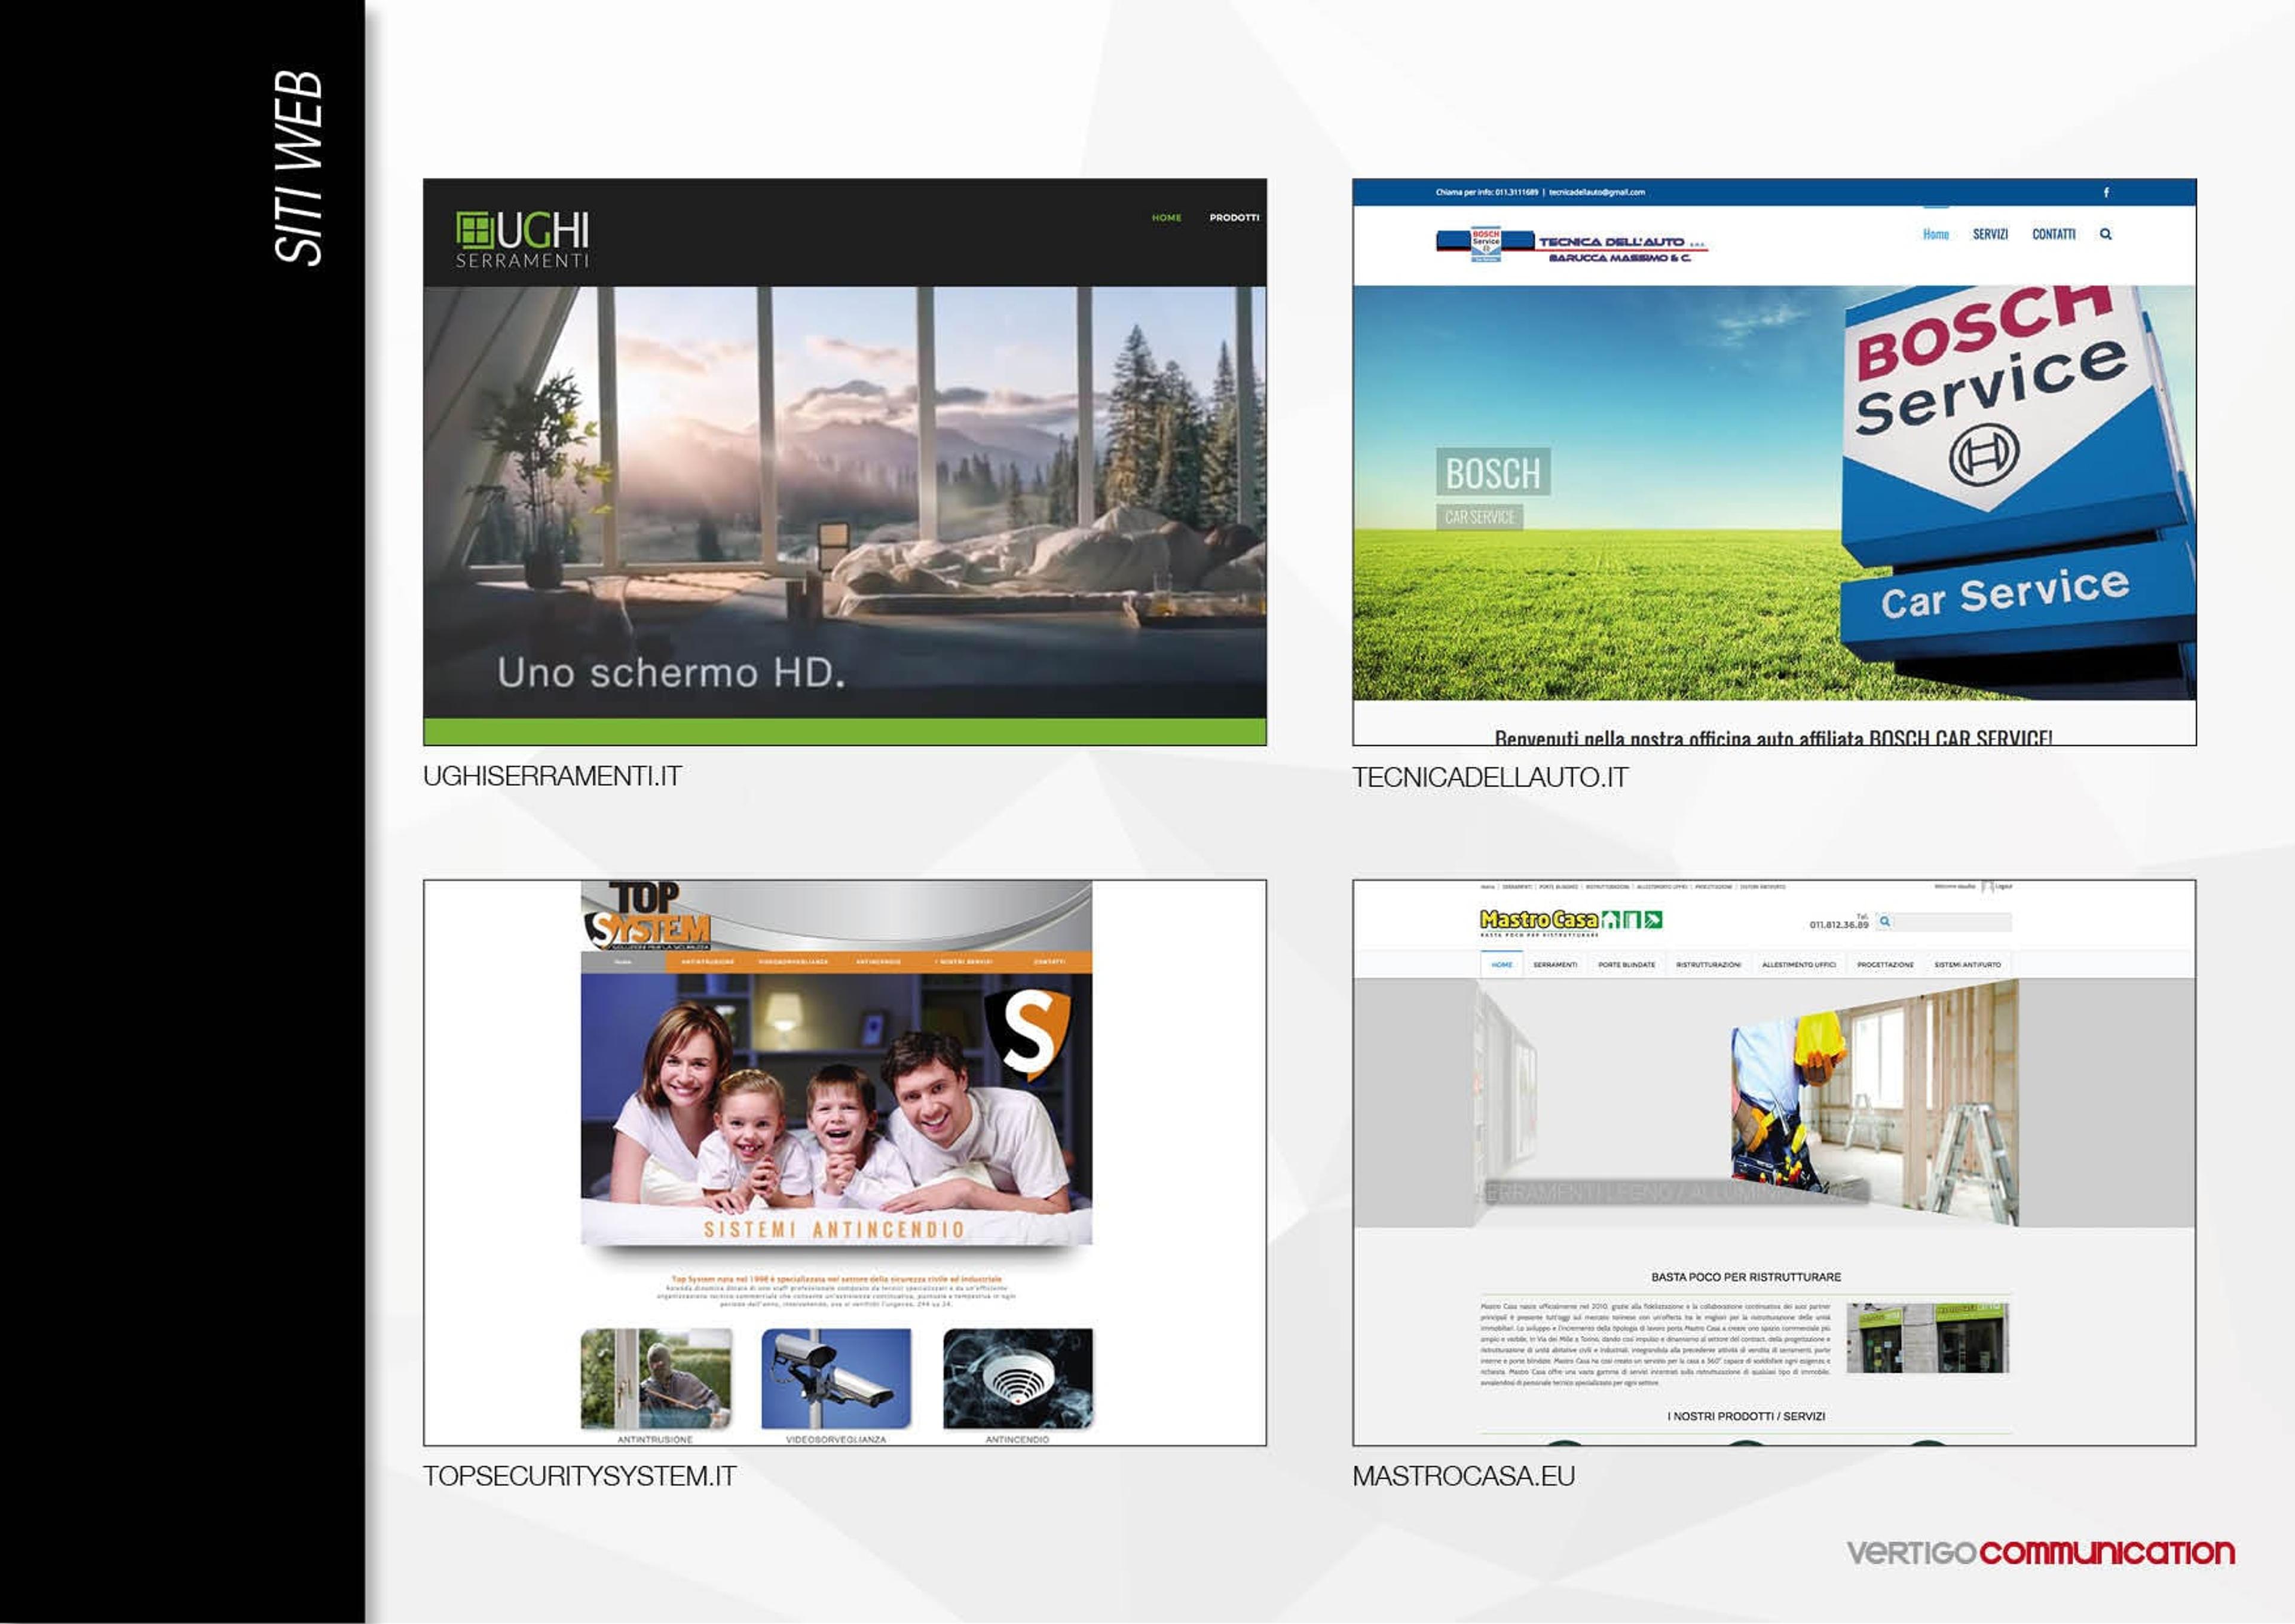Select the PORTE BLINDATE tab on Mastro Casa
The image size is (2295, 1624).
click(1626, 965)
